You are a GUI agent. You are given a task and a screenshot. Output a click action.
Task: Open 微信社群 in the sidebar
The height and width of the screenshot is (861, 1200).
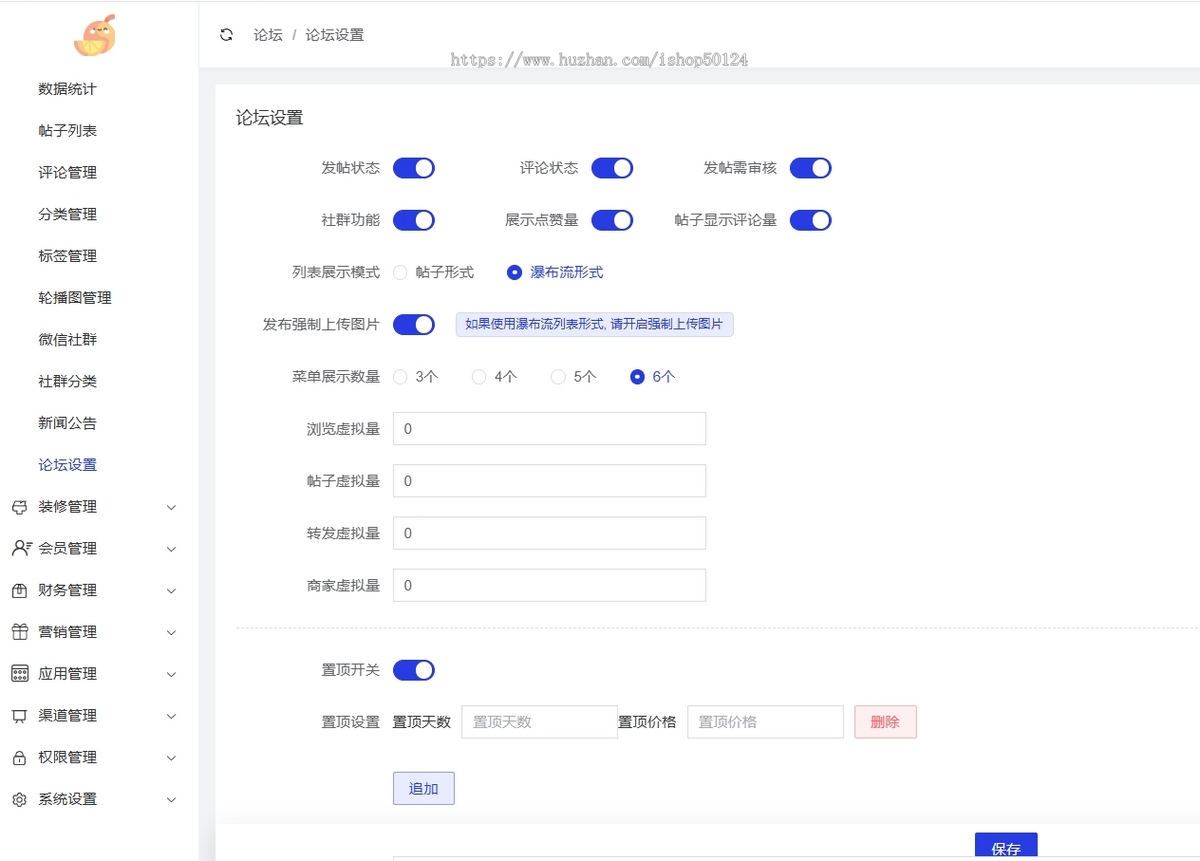[x=67, y=340]
